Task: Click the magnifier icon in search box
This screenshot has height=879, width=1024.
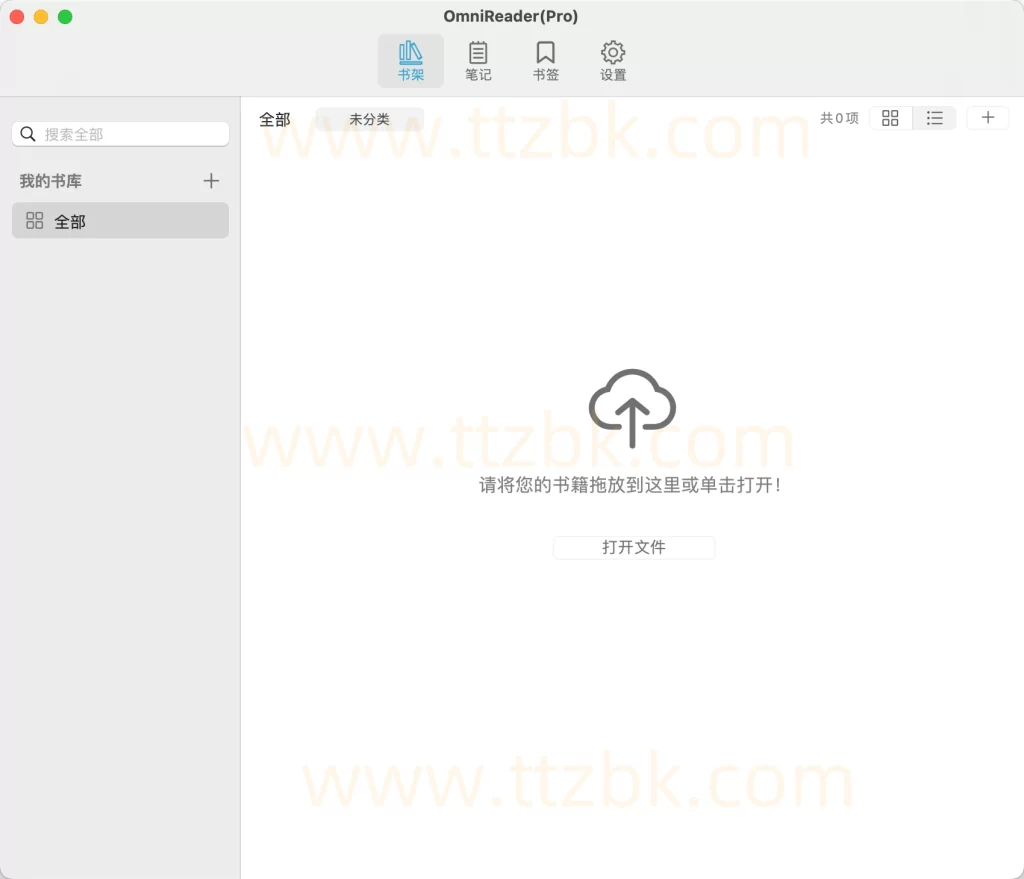Action: pos(27,133)
